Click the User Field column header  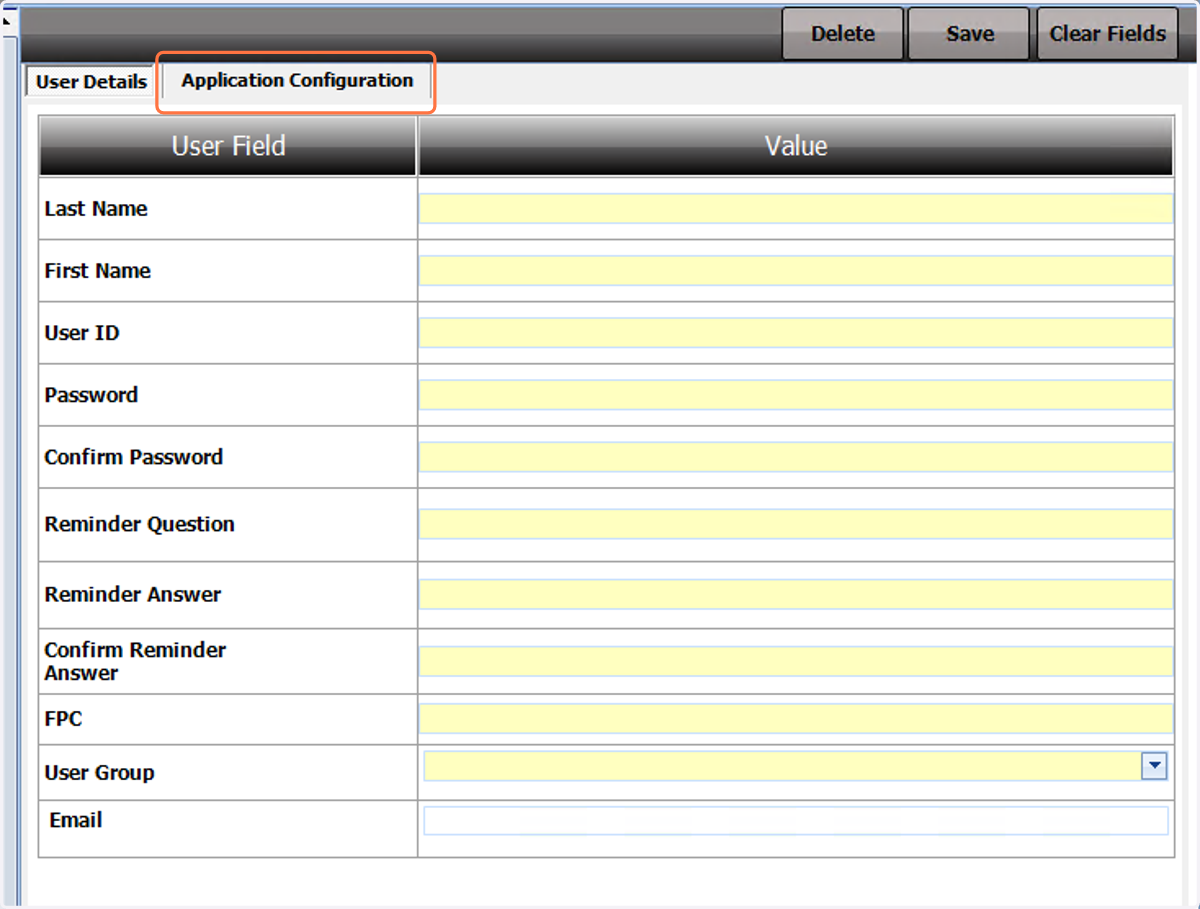tap(228, 146)
